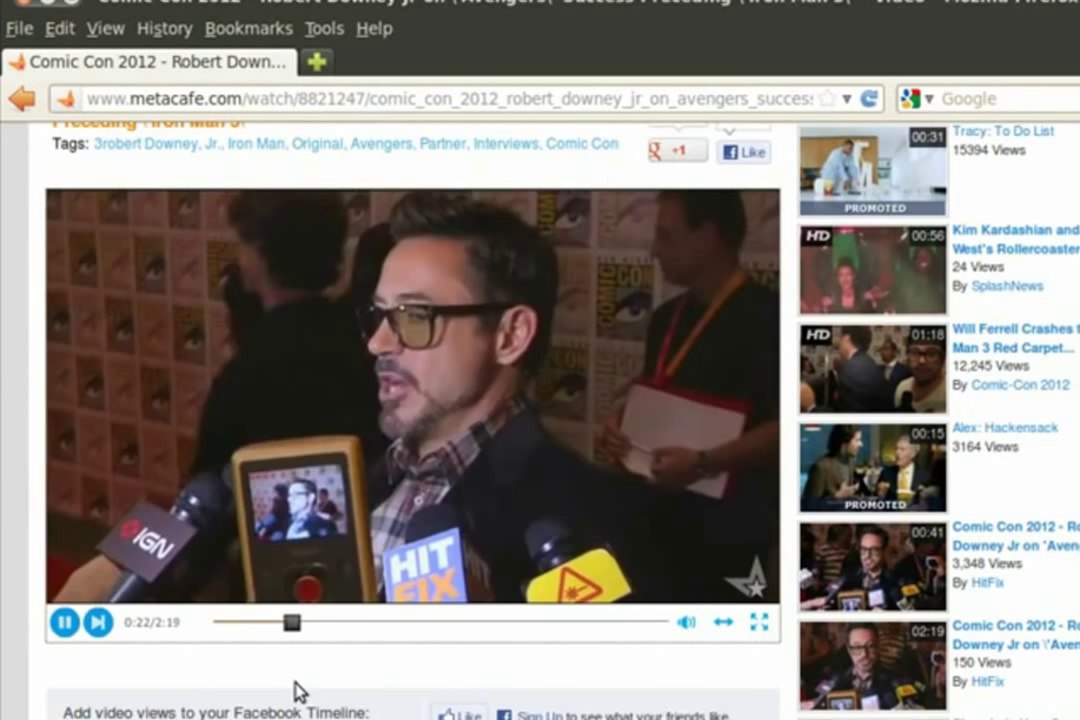Enter fullscreen with the expand icon
Image resolution: width=1080 pixels, height=720 pixels.
click(x=759, y=622)
